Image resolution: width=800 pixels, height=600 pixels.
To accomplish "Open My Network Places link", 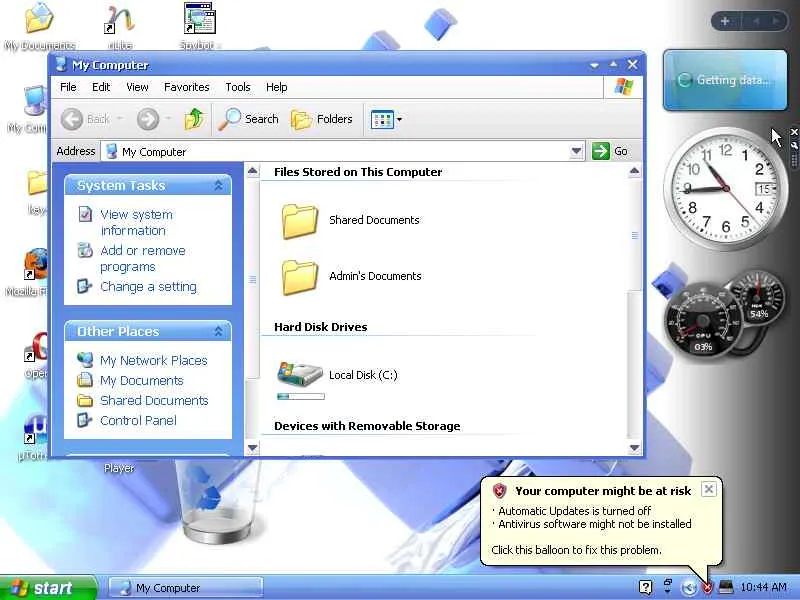I will [154, 361].
